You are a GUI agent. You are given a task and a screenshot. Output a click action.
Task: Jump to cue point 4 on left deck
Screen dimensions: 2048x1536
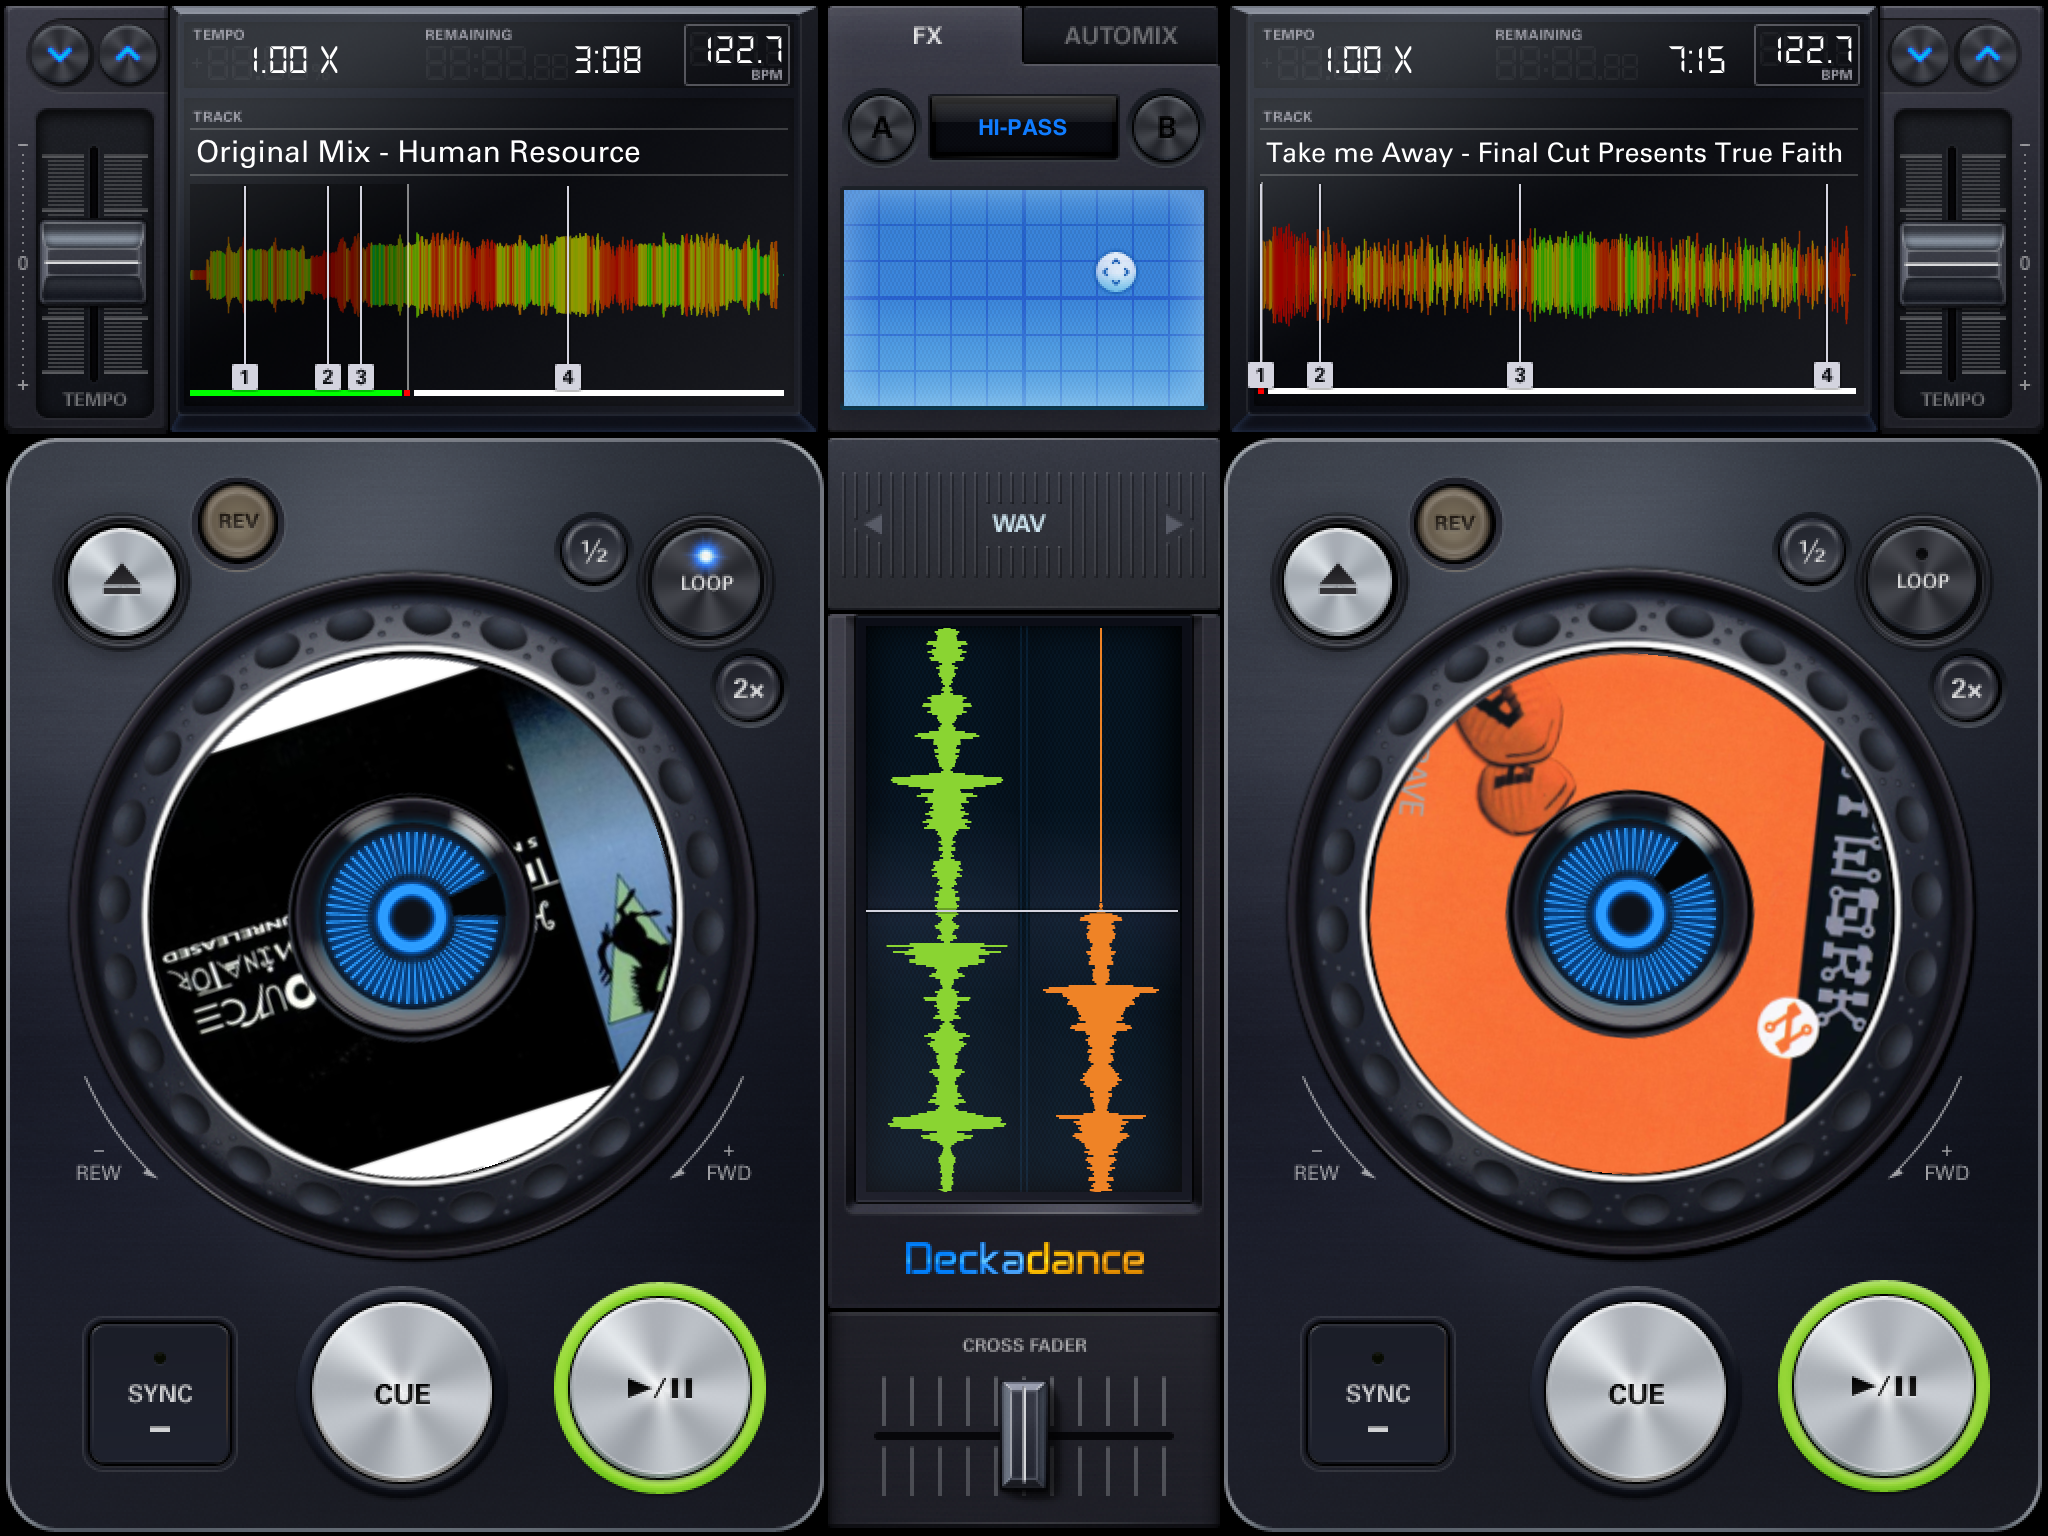pos(568,377)
